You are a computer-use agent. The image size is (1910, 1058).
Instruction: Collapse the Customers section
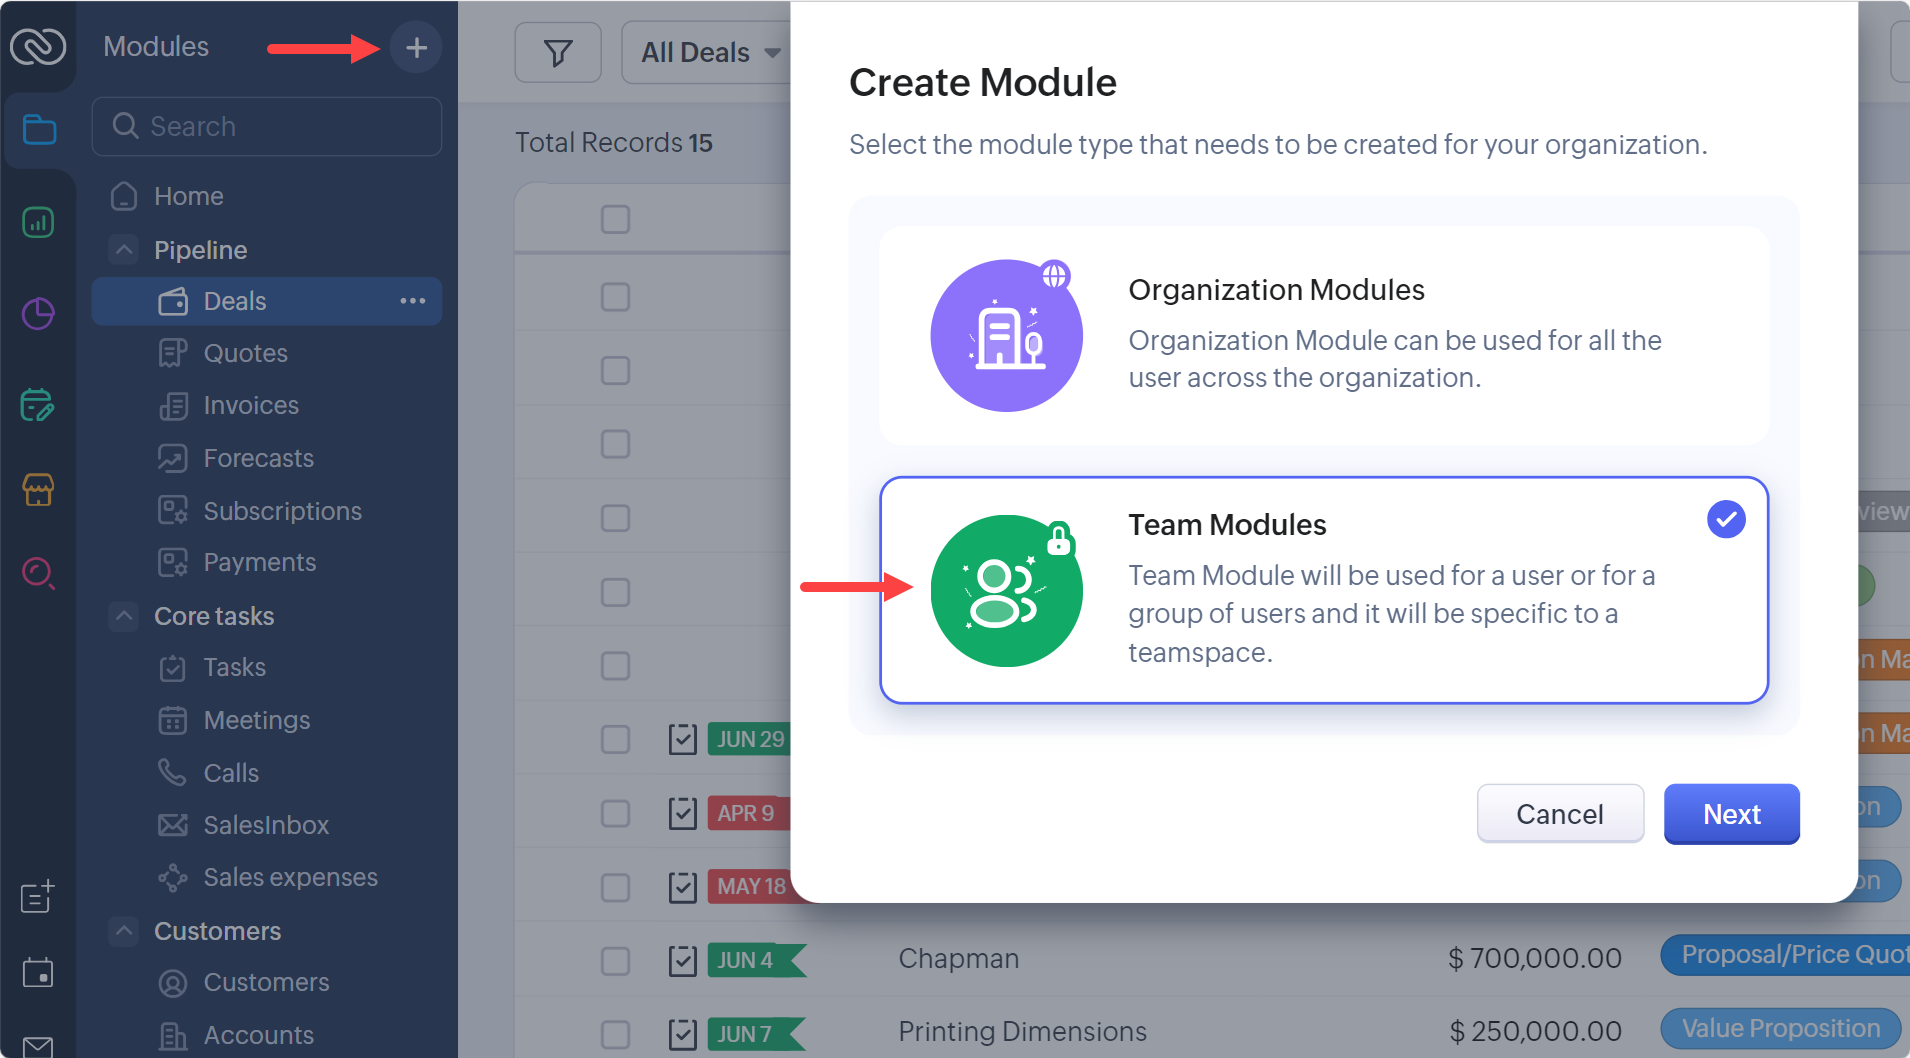(123, 931)
